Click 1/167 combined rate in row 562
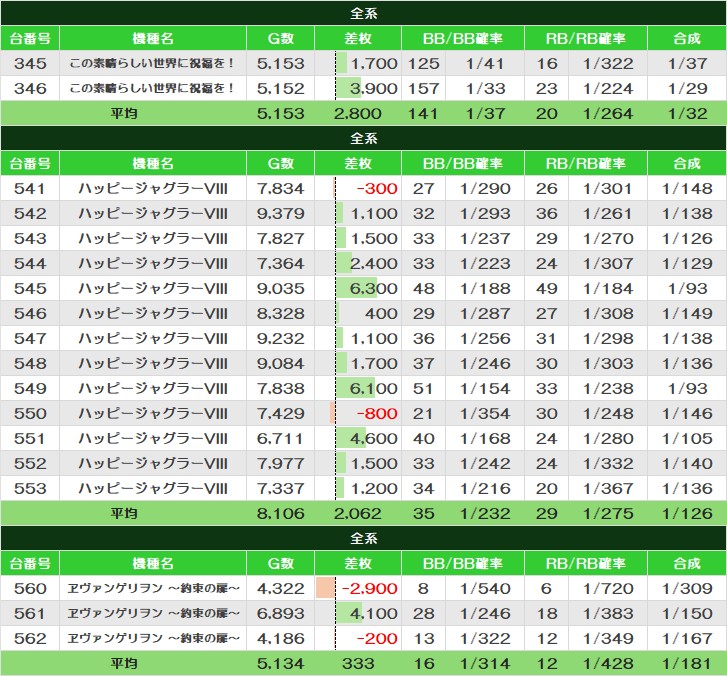 pyautogui.click(x=687, y=638)
